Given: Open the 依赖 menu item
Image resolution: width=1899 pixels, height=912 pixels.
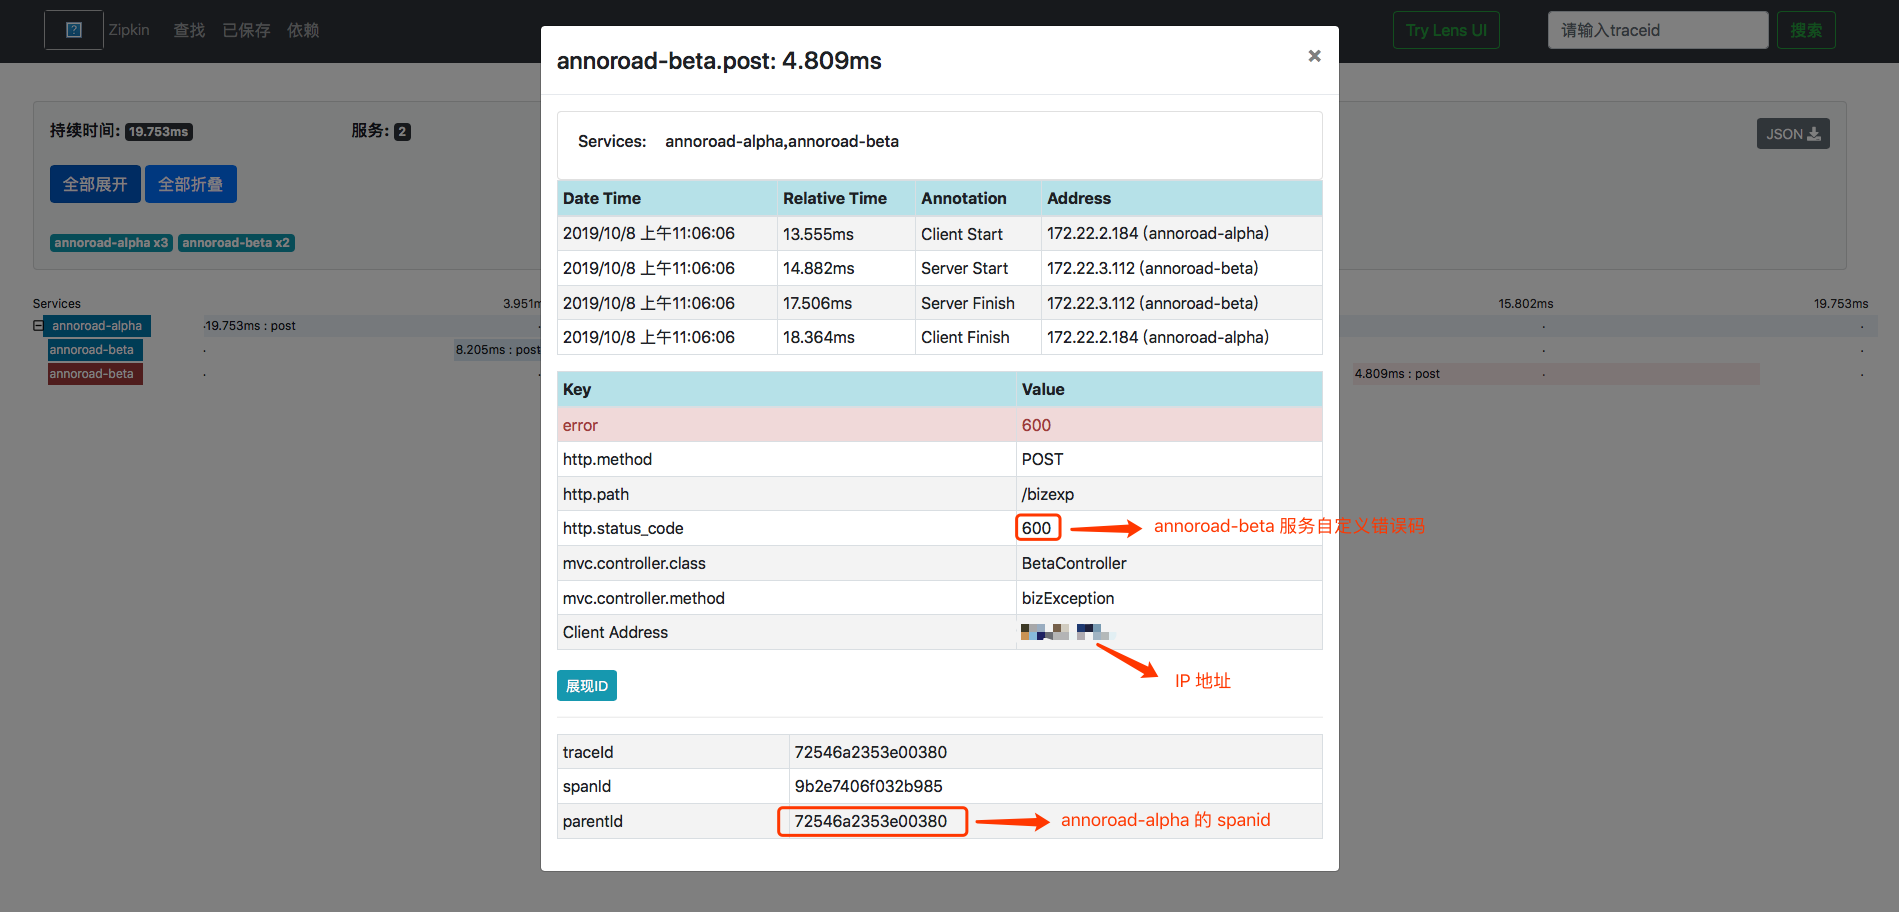Looking at the screenshot, I should click(303, 30).
